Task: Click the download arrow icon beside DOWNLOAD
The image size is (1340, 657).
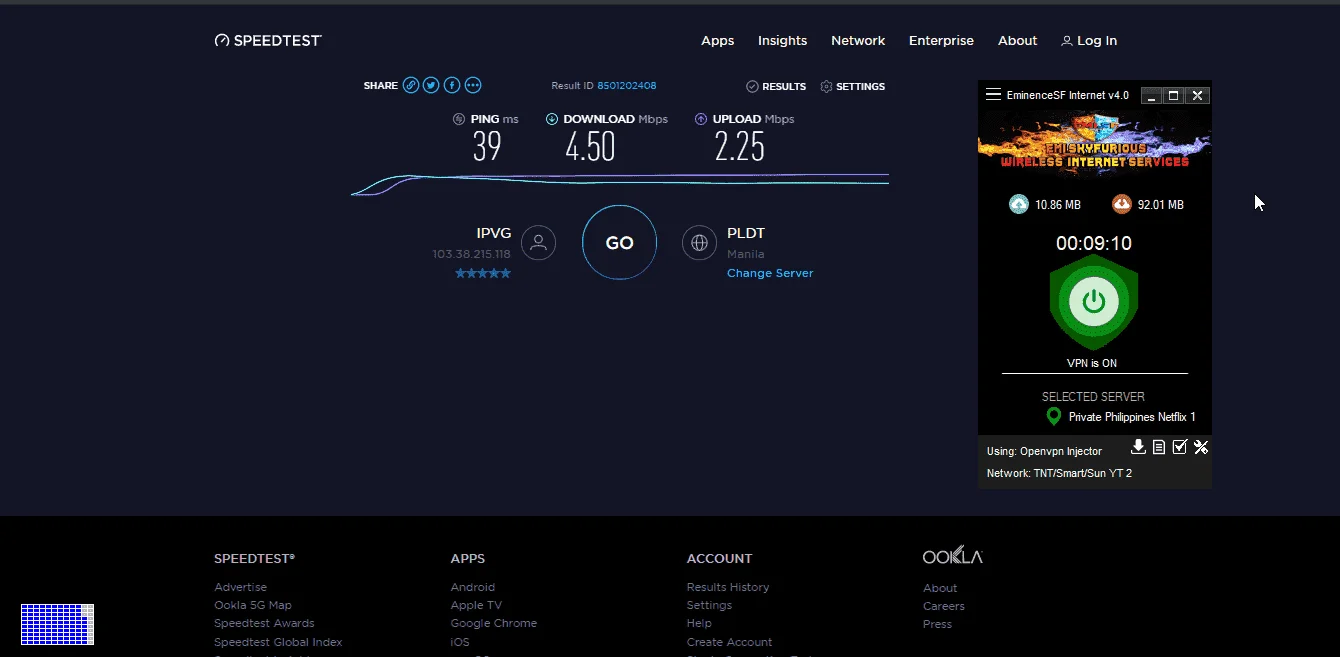Action: (552, 119)
